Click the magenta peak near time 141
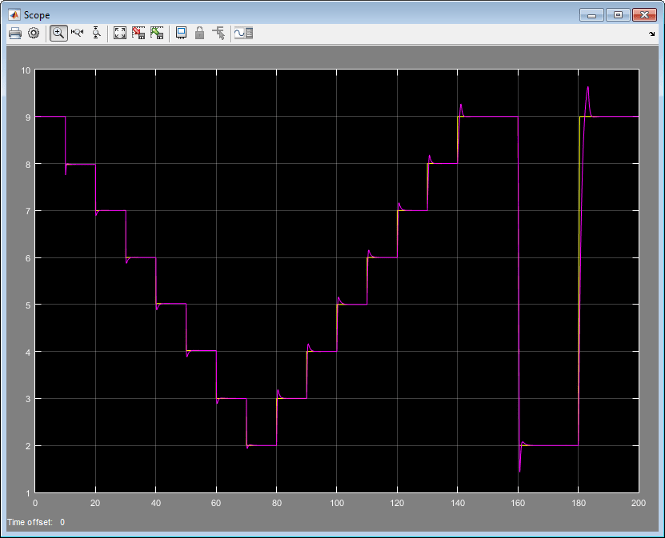 coord(461,105)
